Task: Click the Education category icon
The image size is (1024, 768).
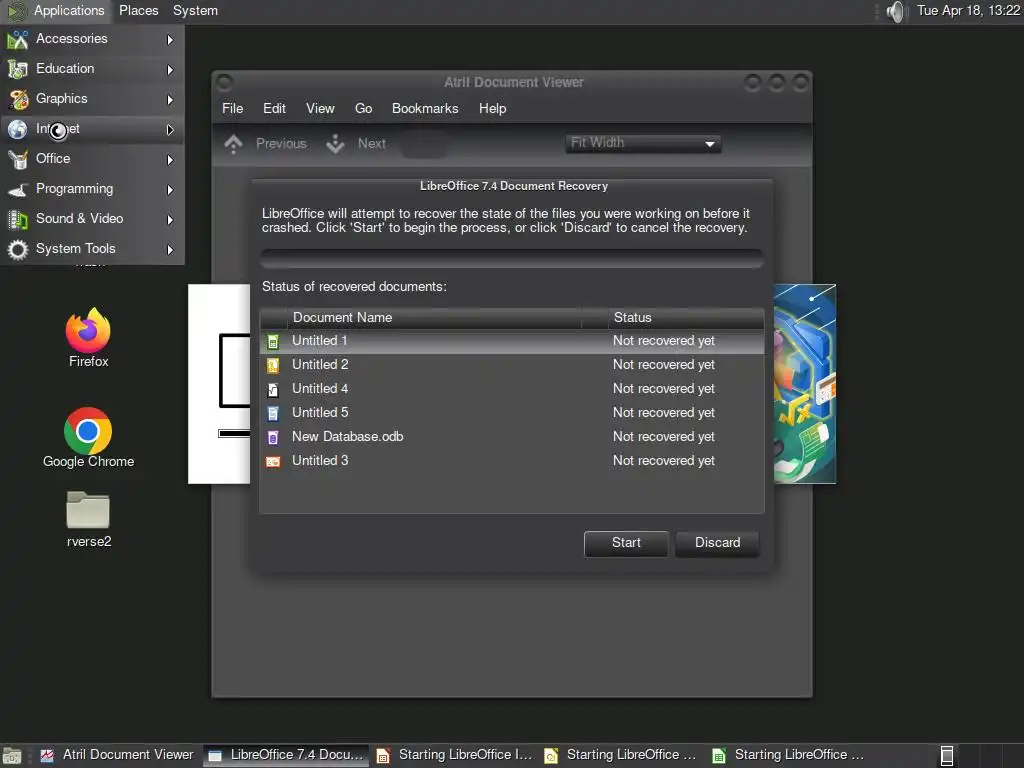Action: 18,69
